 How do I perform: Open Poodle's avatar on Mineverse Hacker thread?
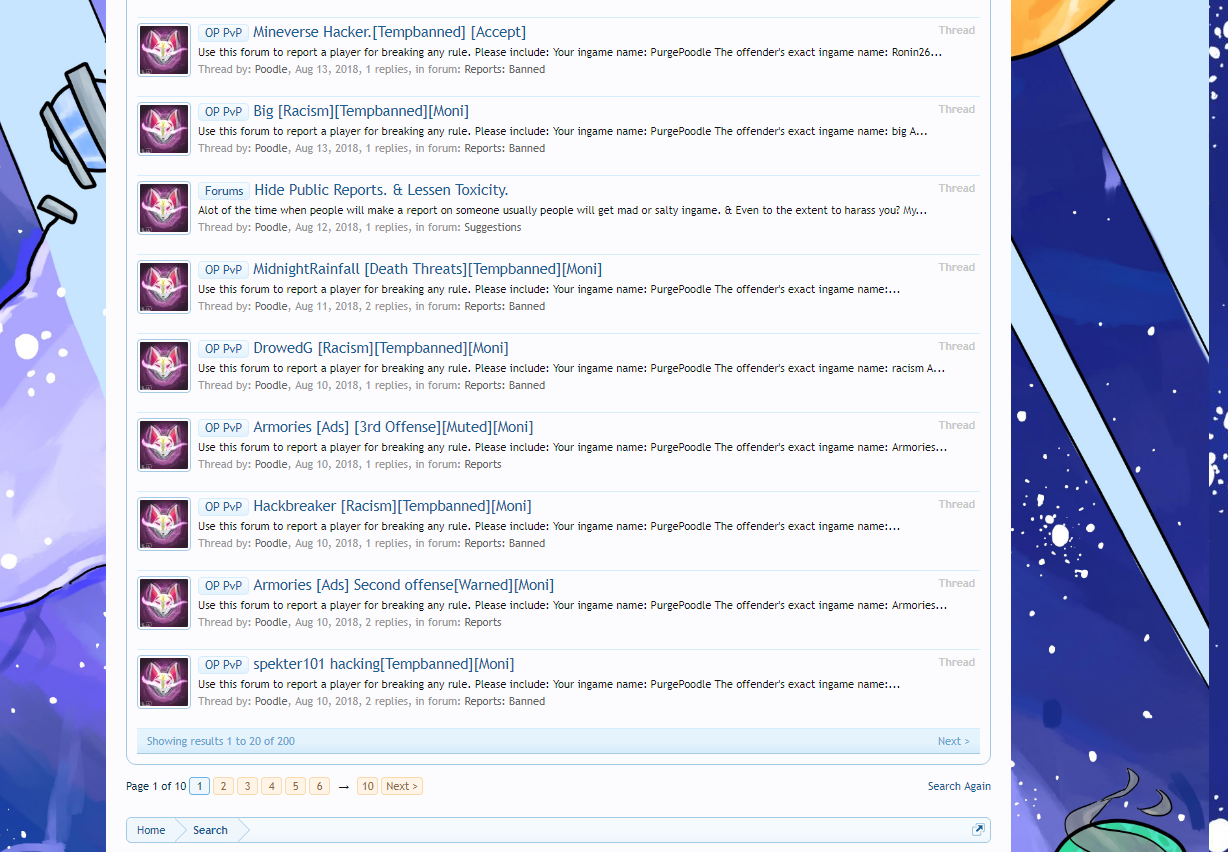tap(164, 50)
